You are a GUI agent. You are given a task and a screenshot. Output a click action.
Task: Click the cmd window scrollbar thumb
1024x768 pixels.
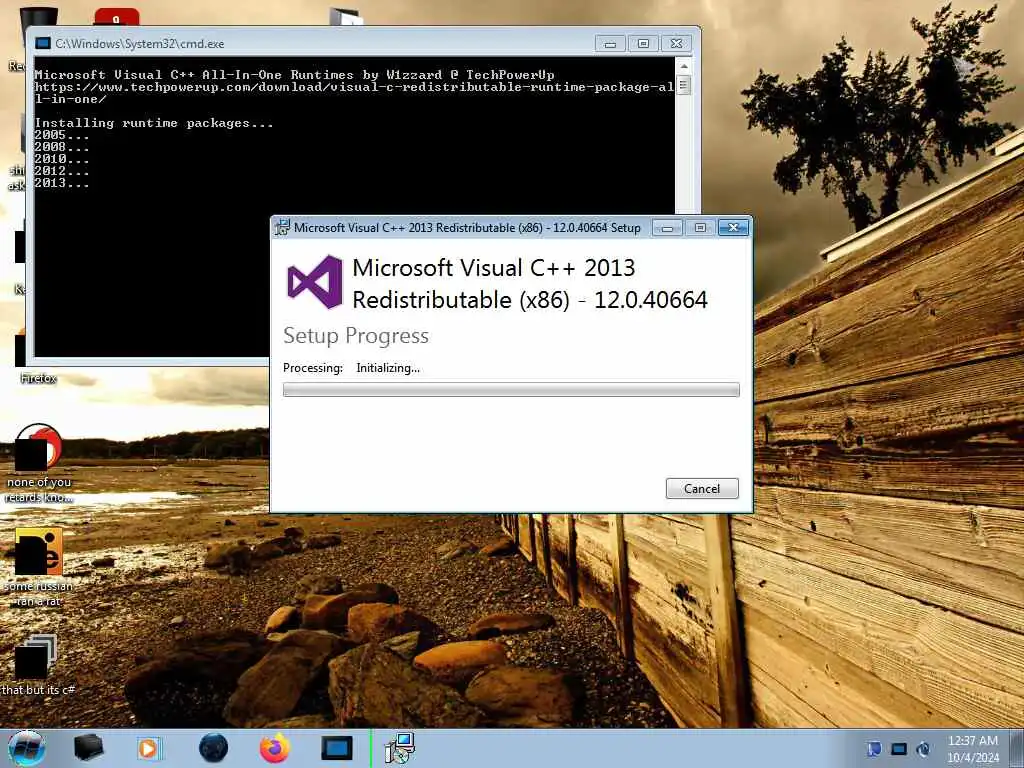(684, 85)
